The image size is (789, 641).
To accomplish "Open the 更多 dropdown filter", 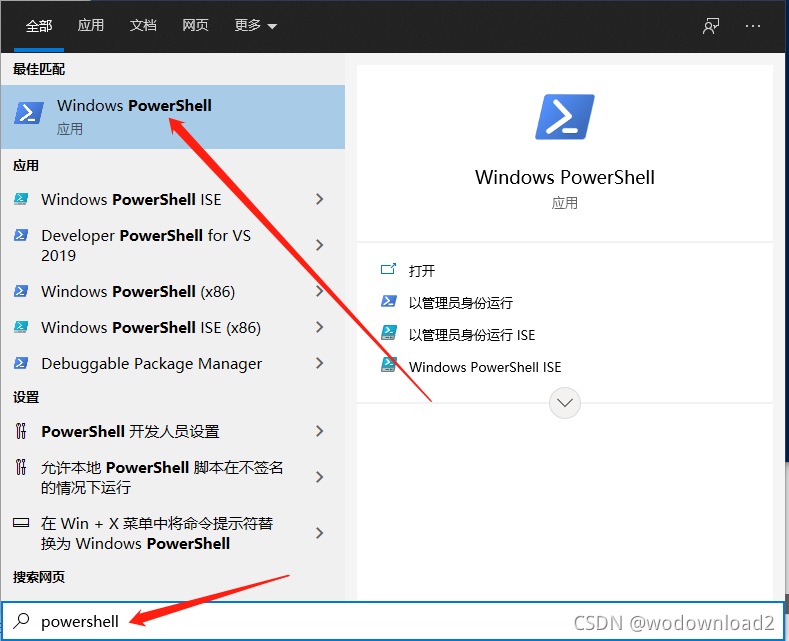I will (x=256, y=26).
